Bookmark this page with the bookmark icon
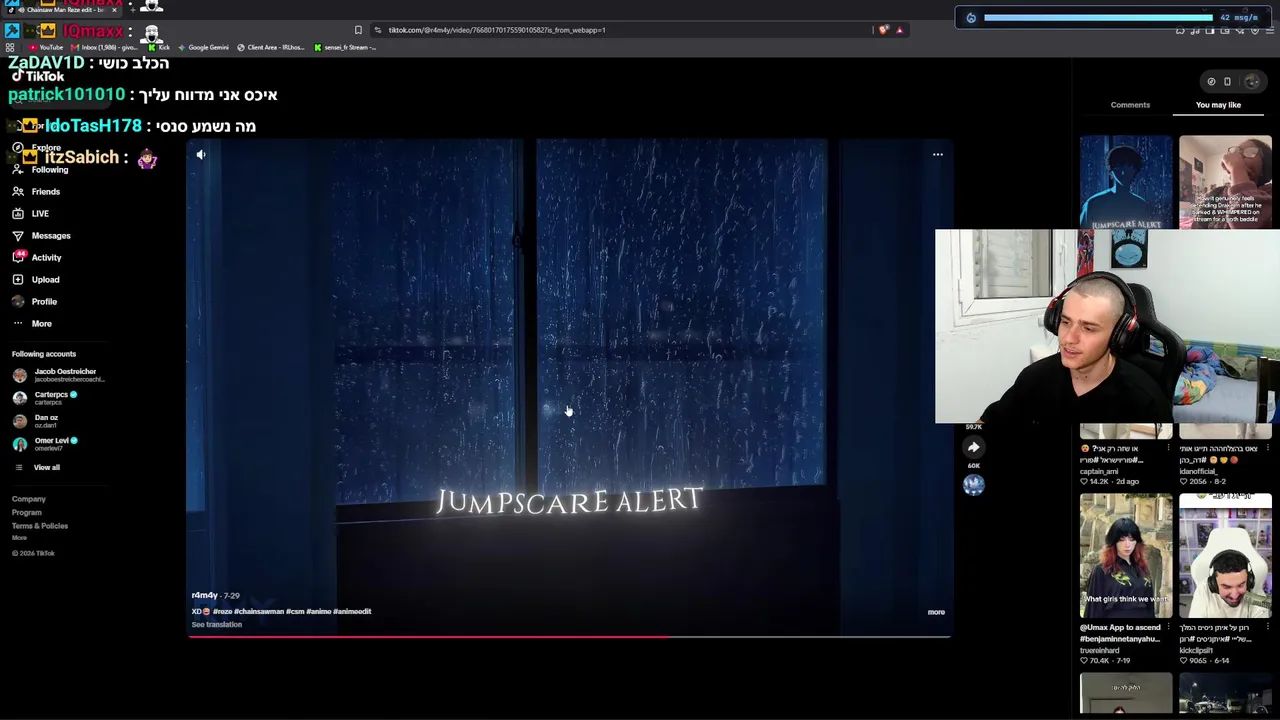The width and height of the screenshot is (1280, 720). click(358, 30)
